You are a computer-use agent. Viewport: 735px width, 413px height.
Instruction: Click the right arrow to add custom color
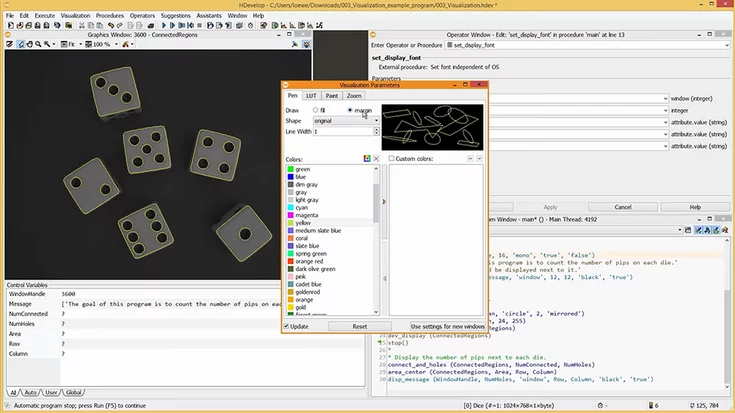[384, 201]
